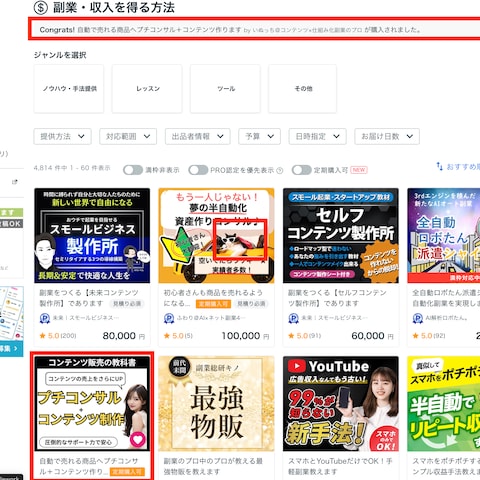This screenshot has height=480, width=480.
Task: Enable the PRO認定を優先表示 switch
Action: [x=198, y=170]
